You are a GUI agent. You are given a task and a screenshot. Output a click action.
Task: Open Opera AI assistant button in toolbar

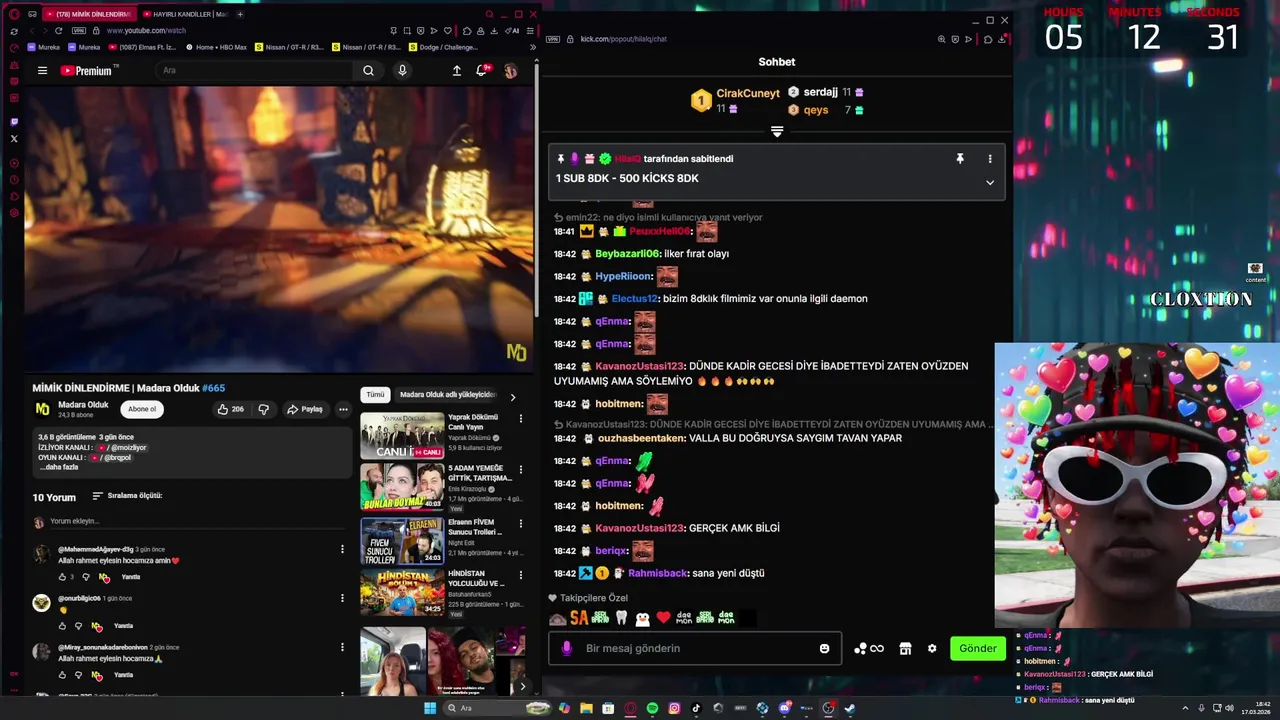click(x=514, y=31)
